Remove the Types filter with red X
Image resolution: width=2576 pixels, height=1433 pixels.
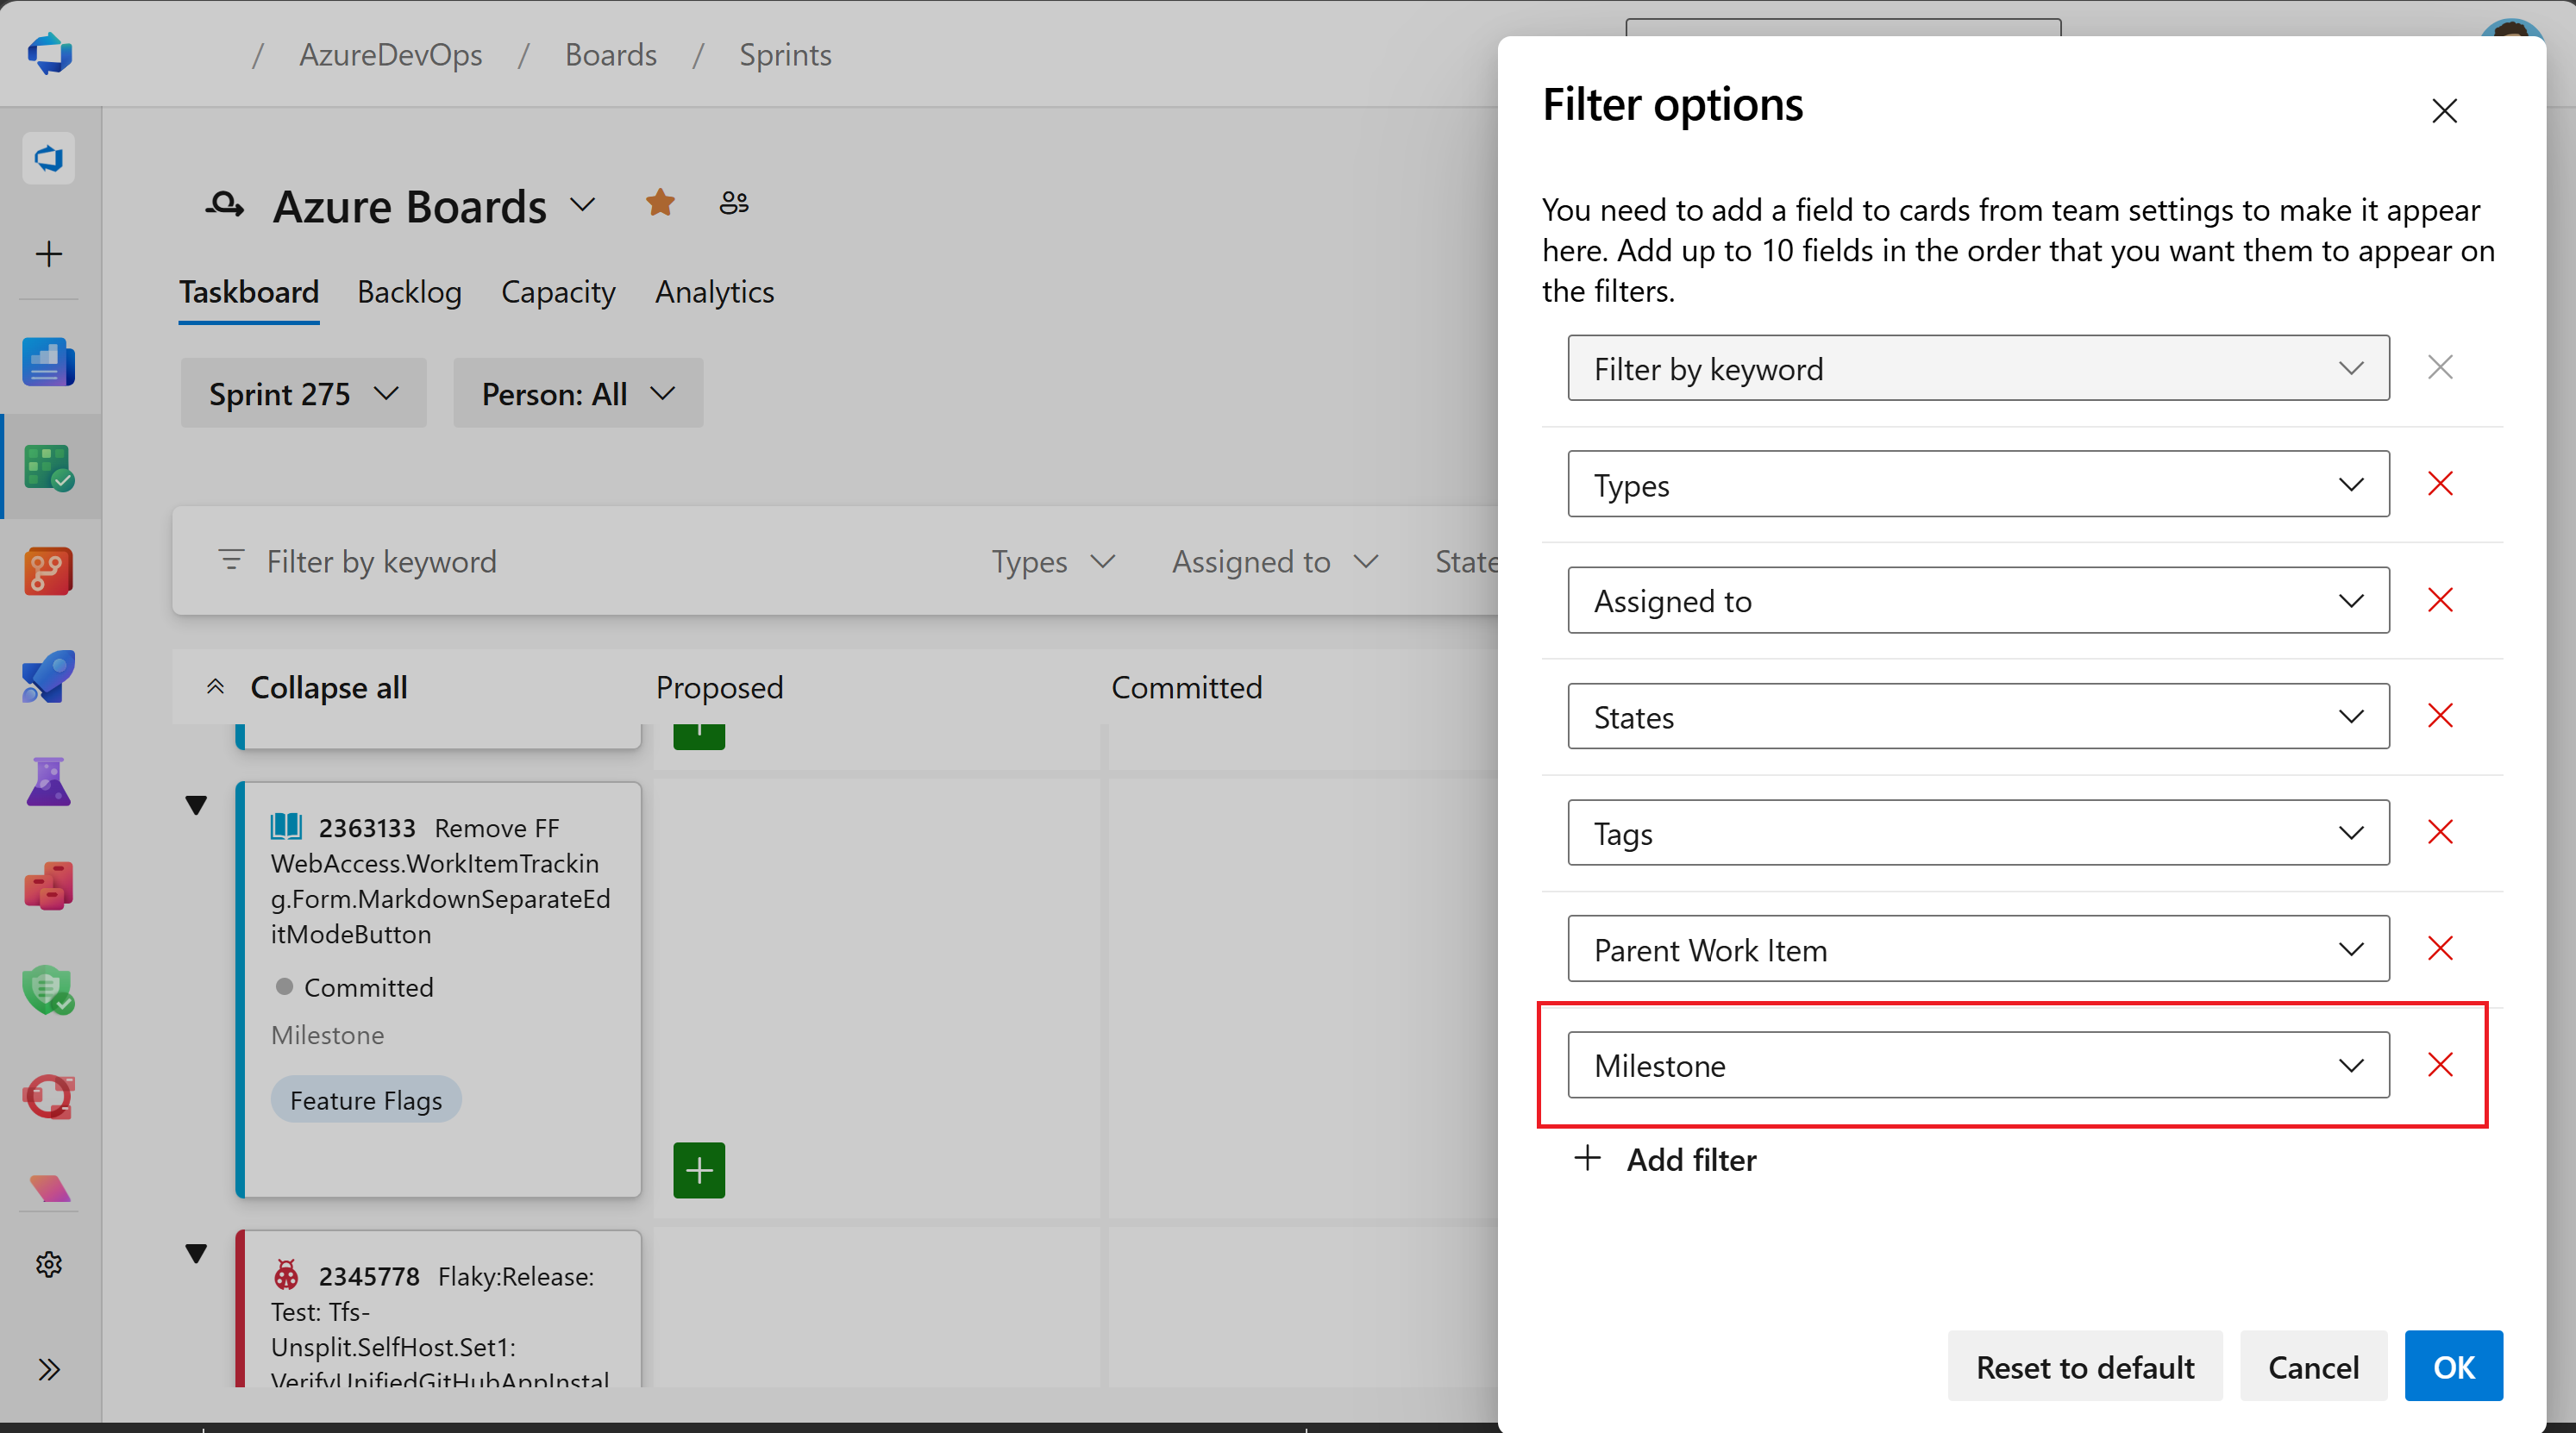point(2440,484)
